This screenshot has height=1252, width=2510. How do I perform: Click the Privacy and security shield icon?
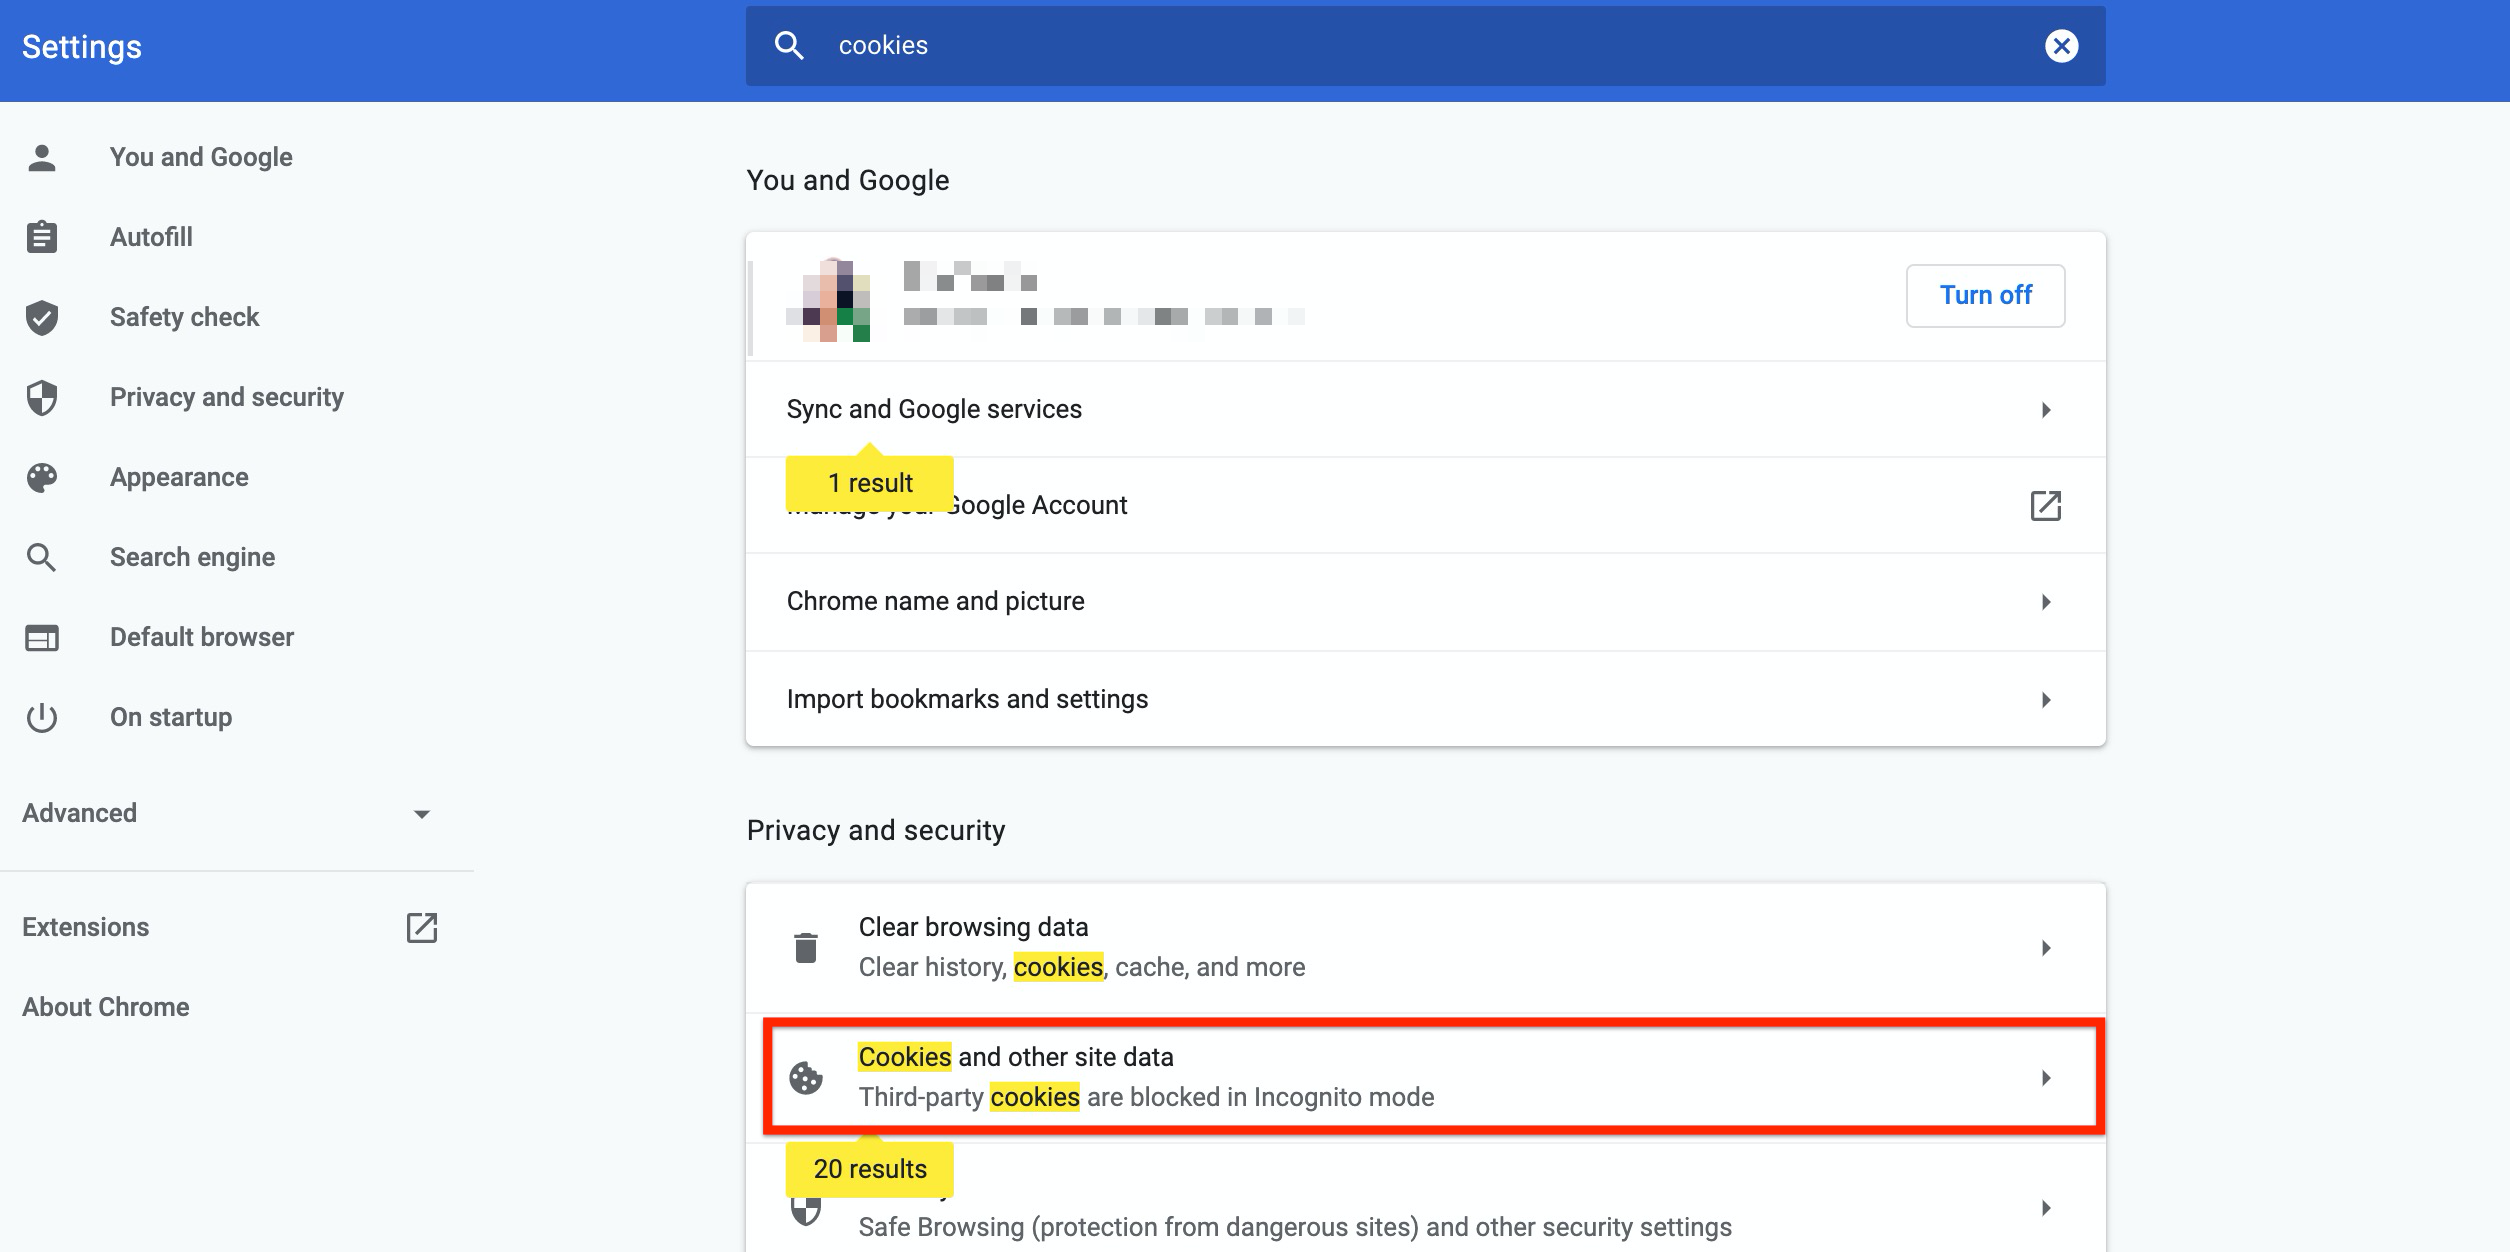[42, 397]
